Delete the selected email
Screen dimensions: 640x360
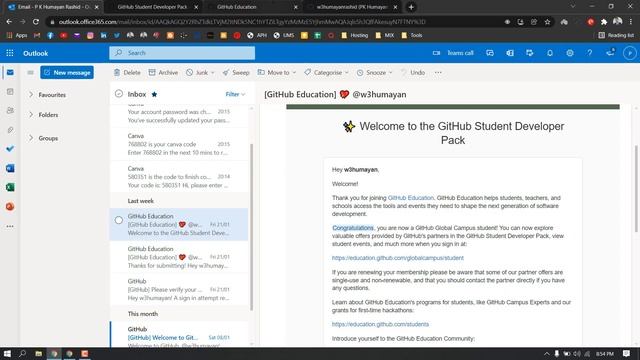click(x=127, y=73)
